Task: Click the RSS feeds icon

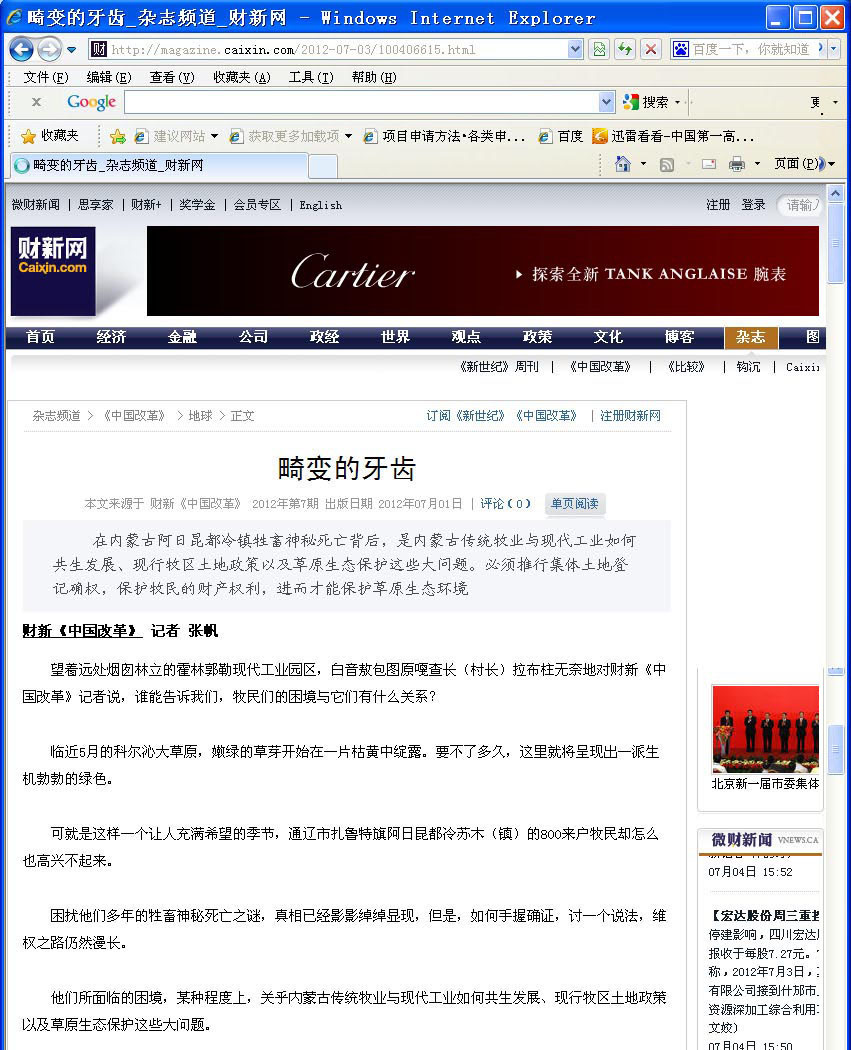Action: click(667, 164)
